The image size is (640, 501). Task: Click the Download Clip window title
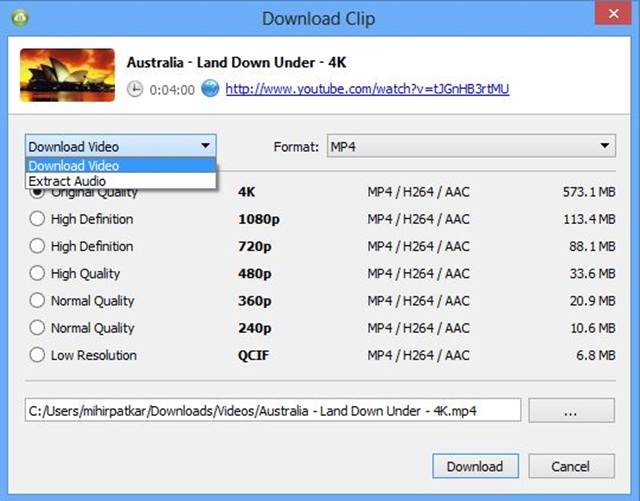pos(318,18)
